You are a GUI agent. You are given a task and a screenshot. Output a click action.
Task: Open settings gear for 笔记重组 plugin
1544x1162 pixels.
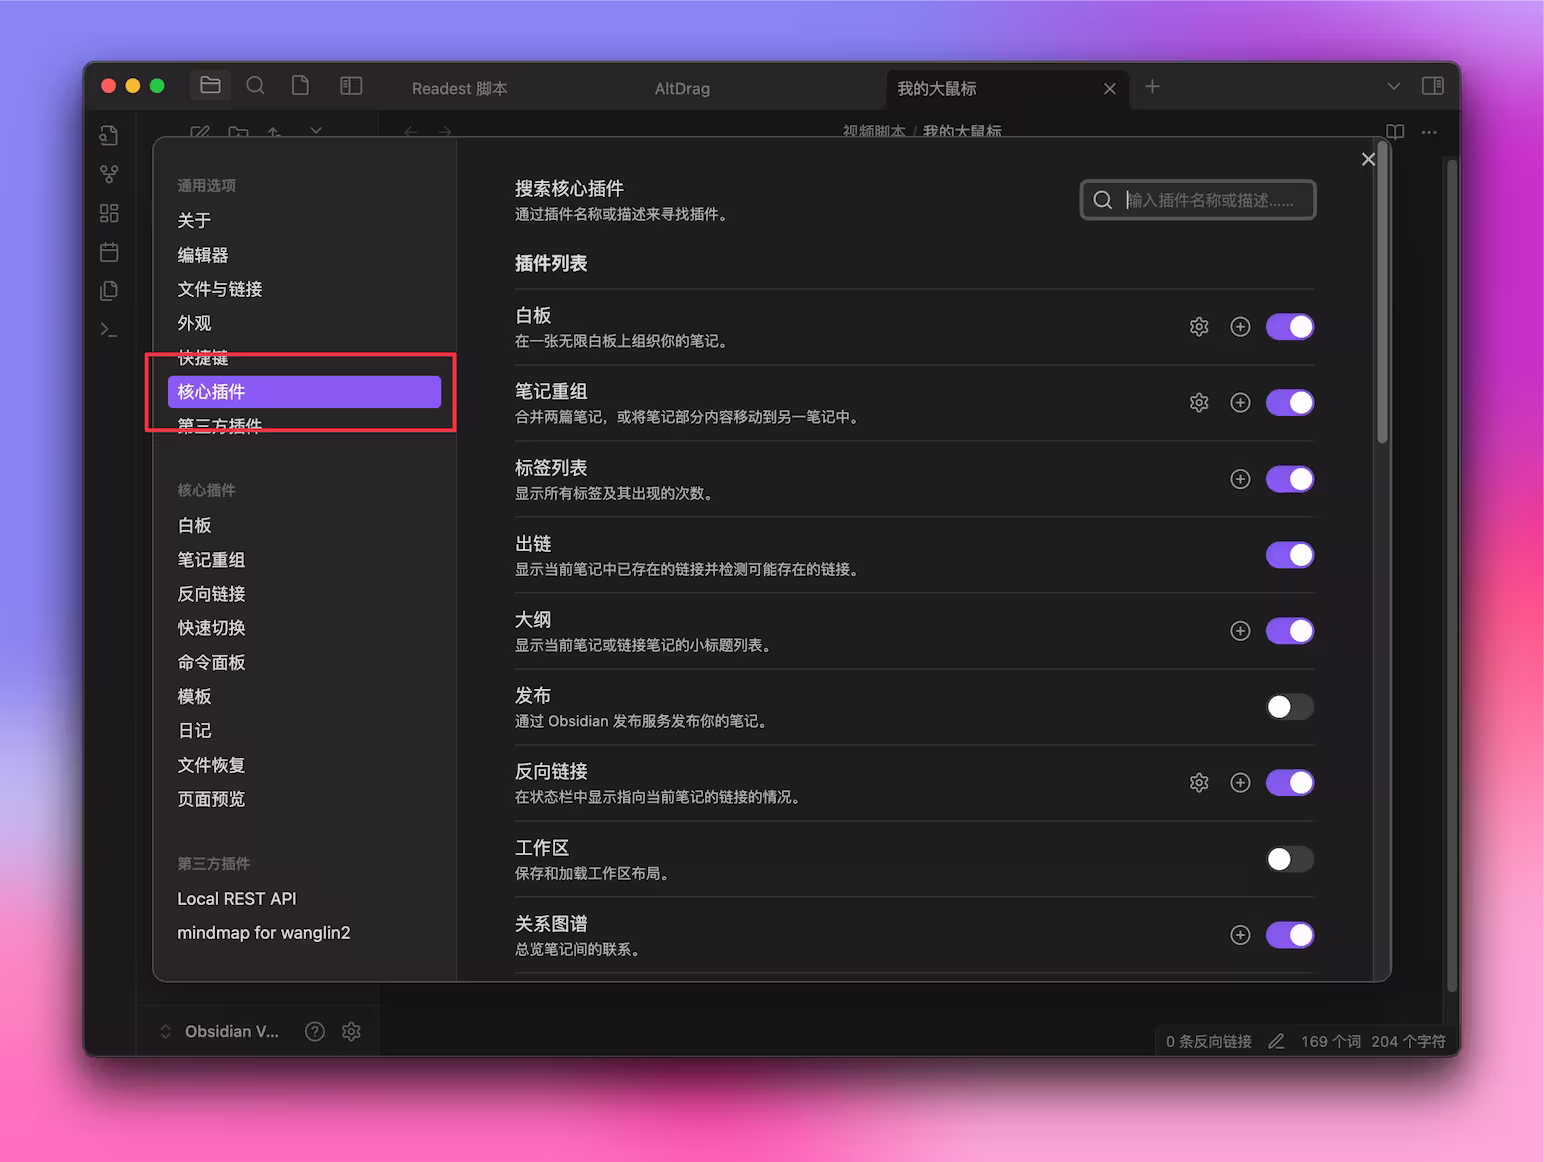click(1199, 403)
